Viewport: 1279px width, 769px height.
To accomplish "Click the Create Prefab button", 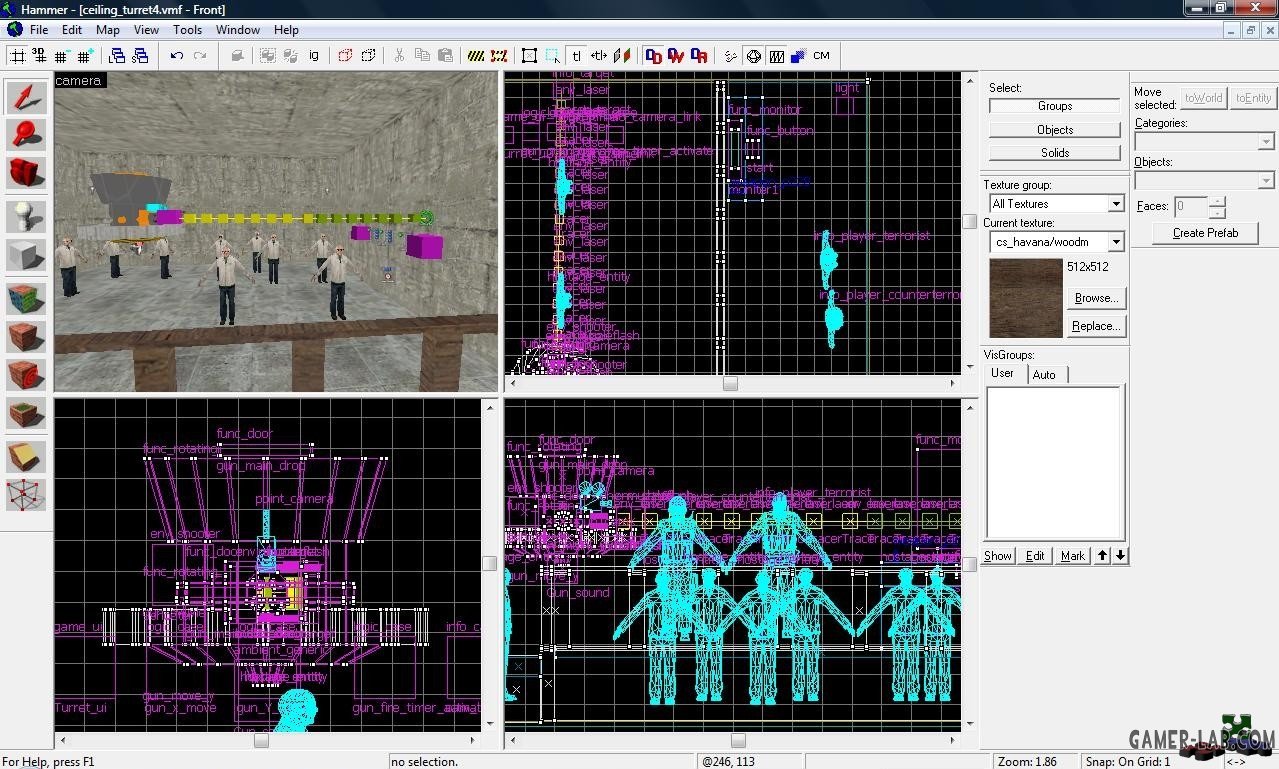I will pos(1205,233).
